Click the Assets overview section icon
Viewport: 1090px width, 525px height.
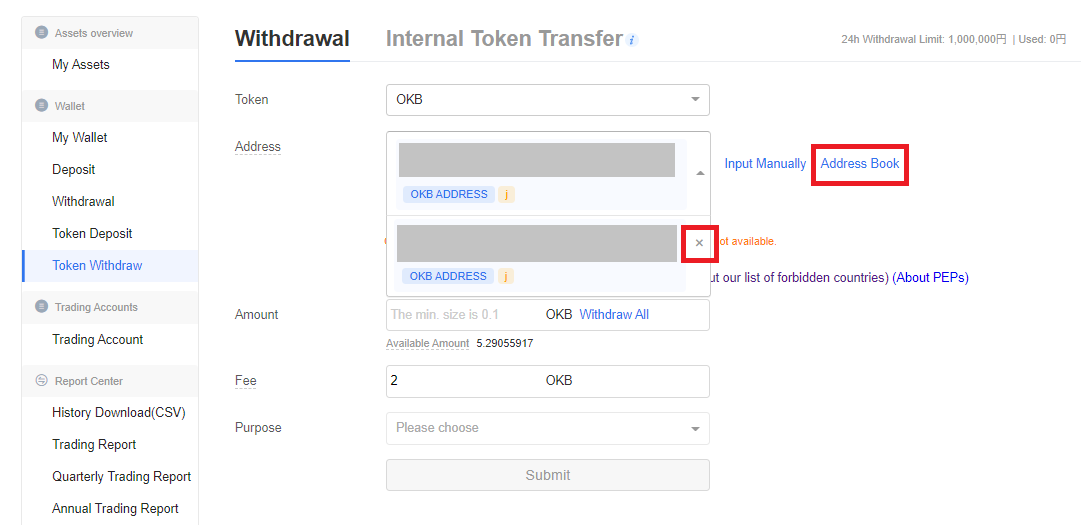click(42, 33)
